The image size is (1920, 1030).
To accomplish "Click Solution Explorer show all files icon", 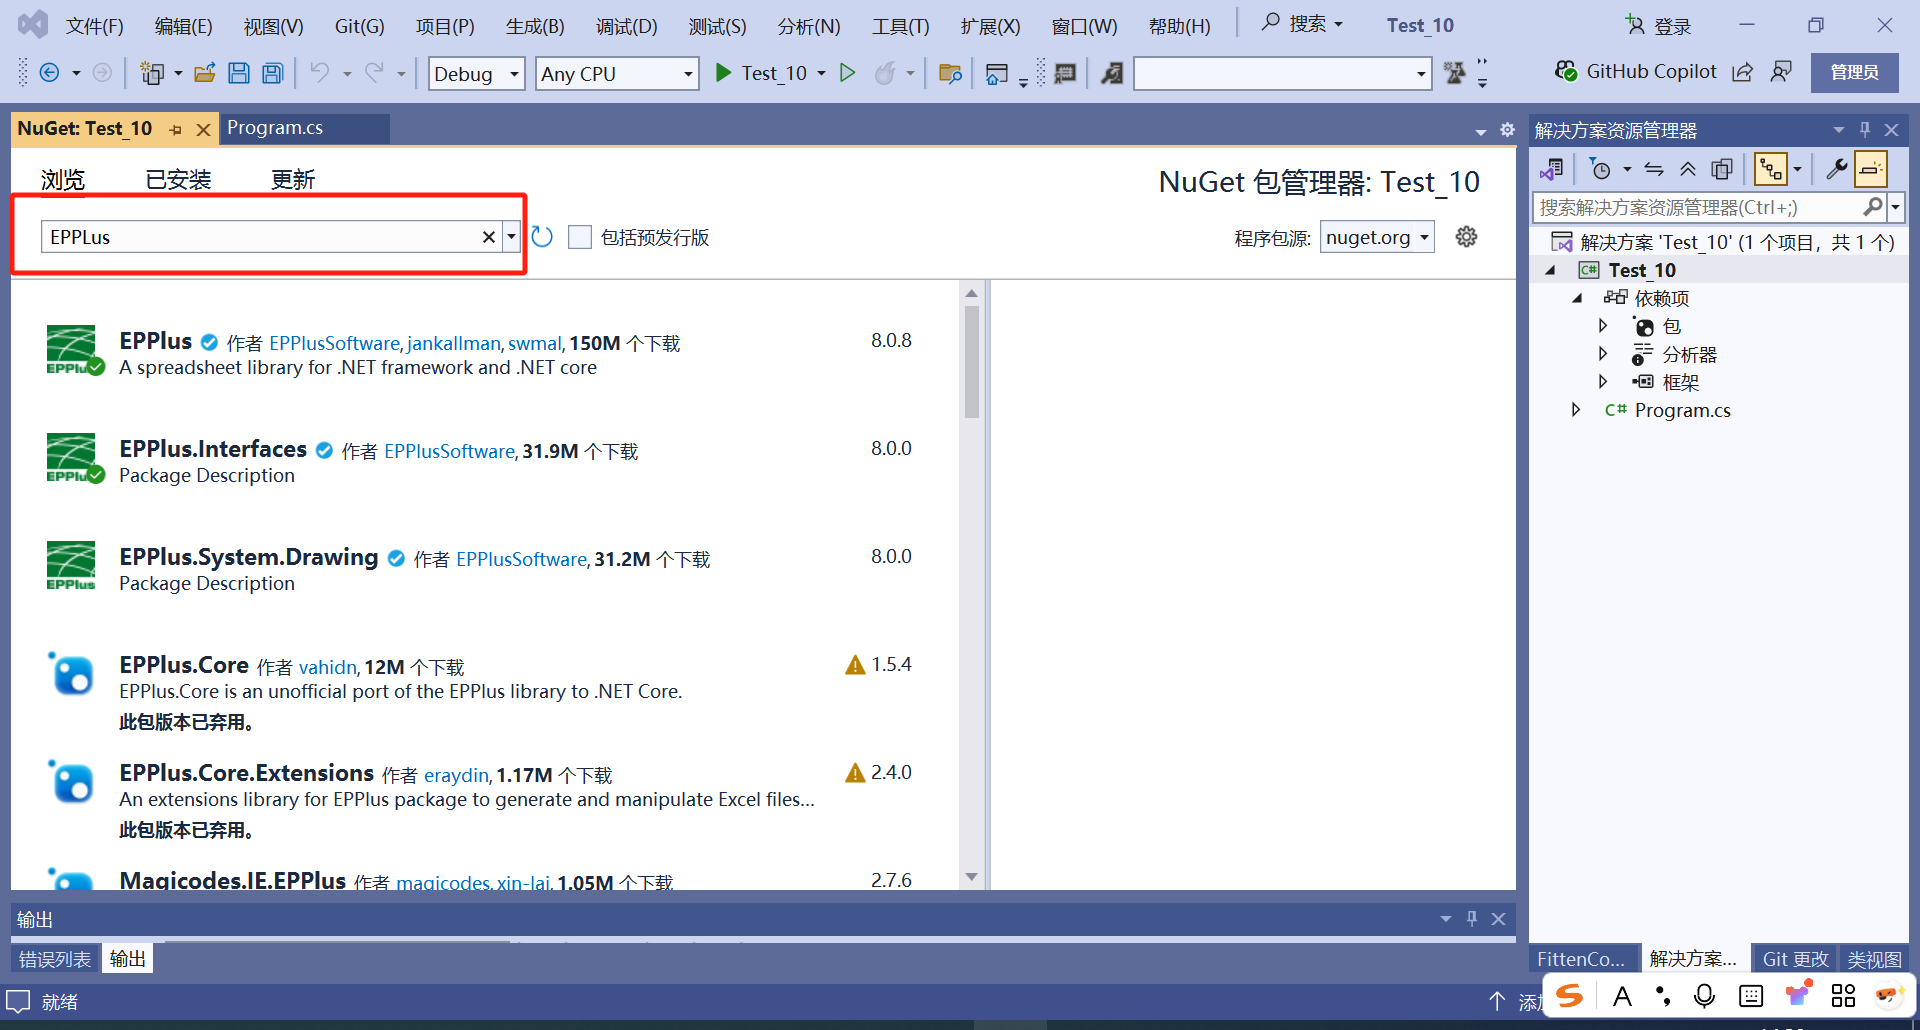I will [1722, 169].
